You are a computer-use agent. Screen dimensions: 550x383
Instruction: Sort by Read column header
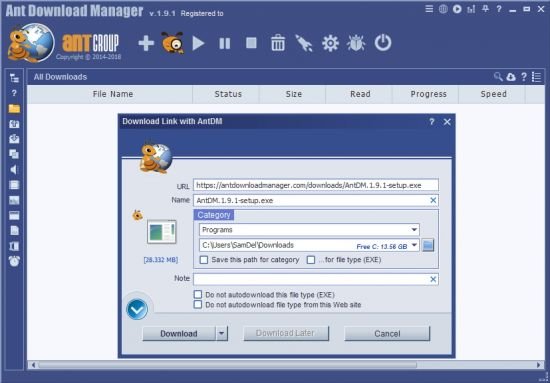coord(360,94)
